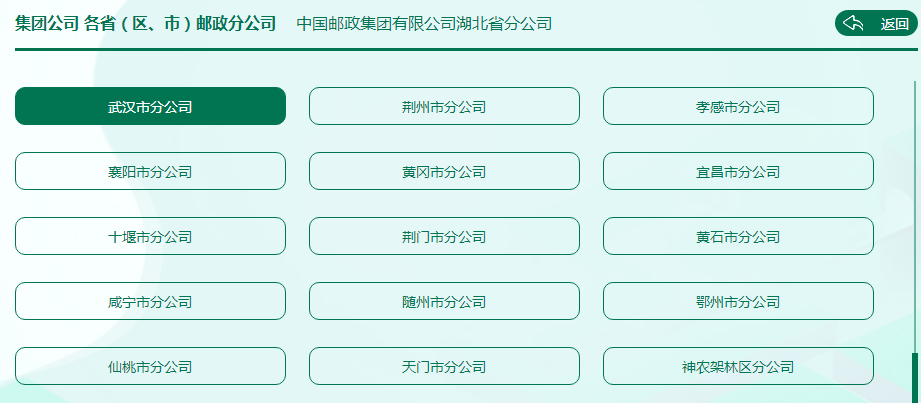Open 黄冈市分公司 branch

click(x=444, y=171)
